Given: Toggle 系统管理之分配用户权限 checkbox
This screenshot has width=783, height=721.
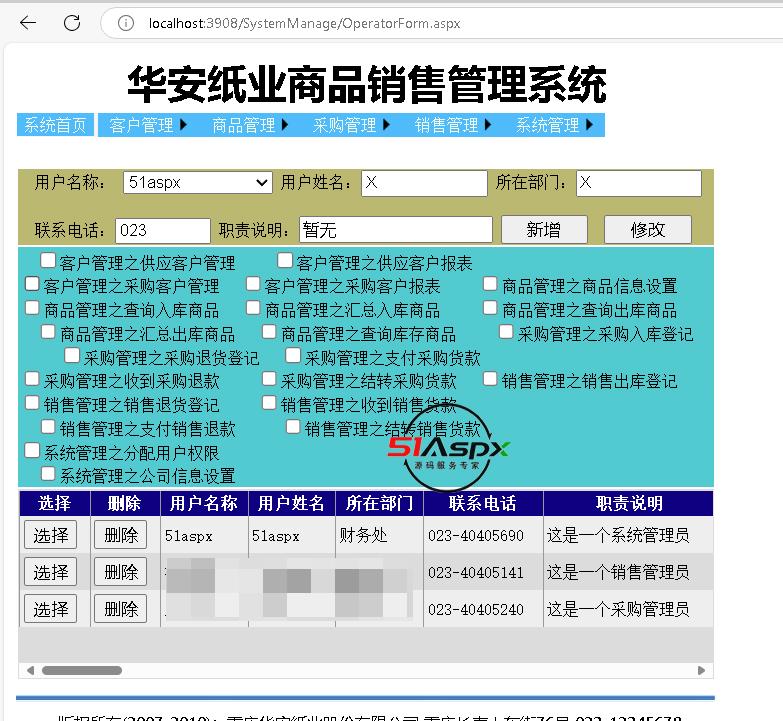Looking at the screenshot, I should [32, 452].
